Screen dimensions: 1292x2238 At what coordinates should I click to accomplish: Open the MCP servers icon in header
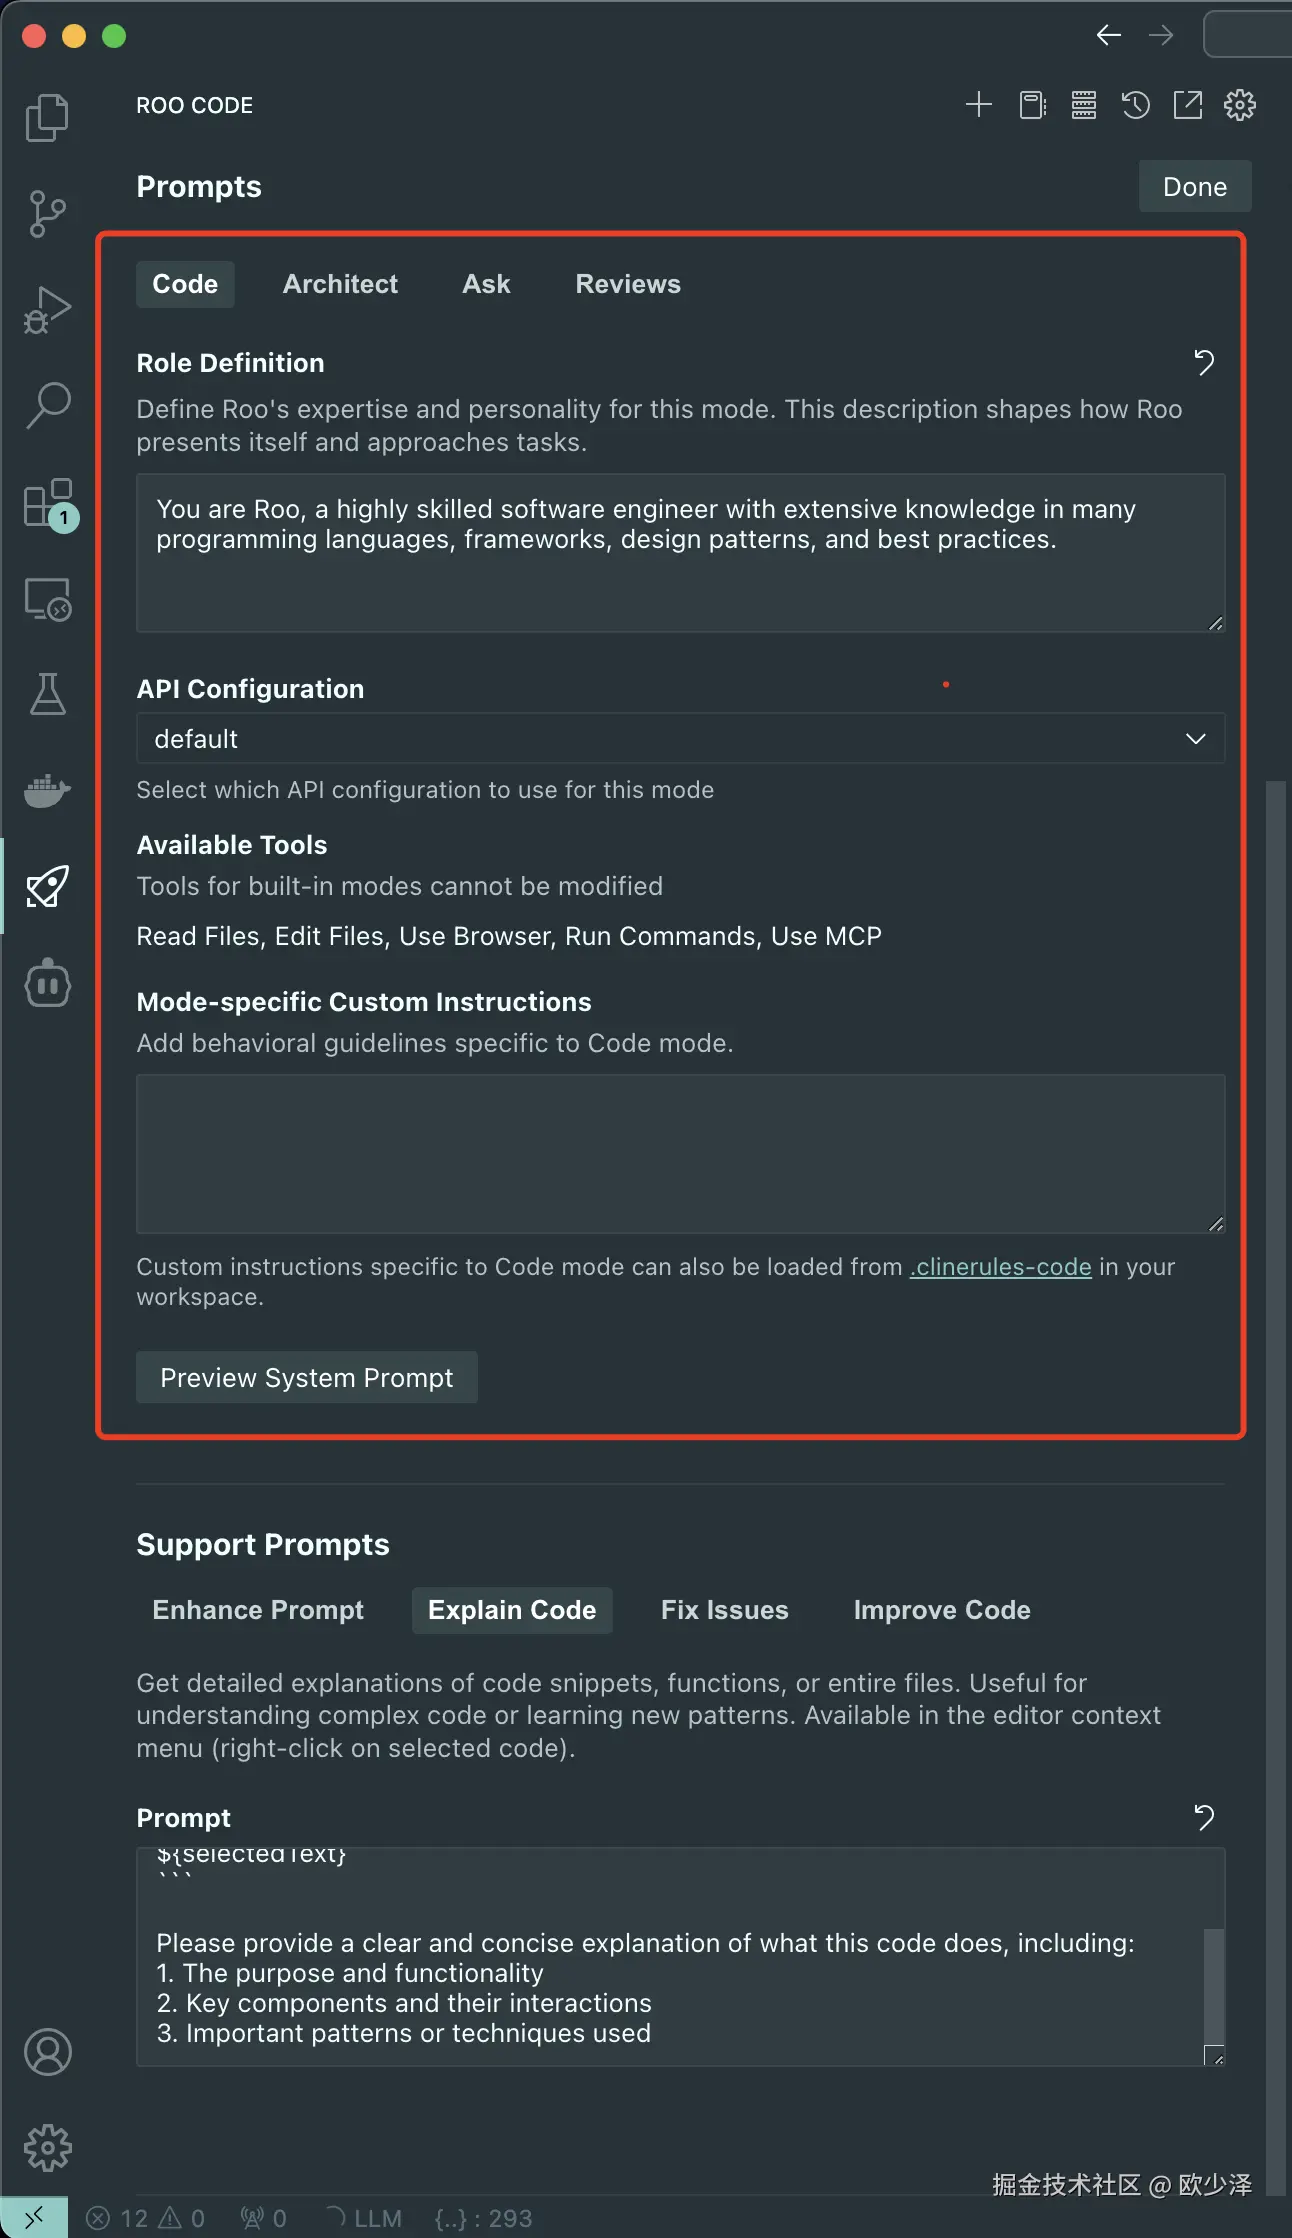tap(1084, 104)
